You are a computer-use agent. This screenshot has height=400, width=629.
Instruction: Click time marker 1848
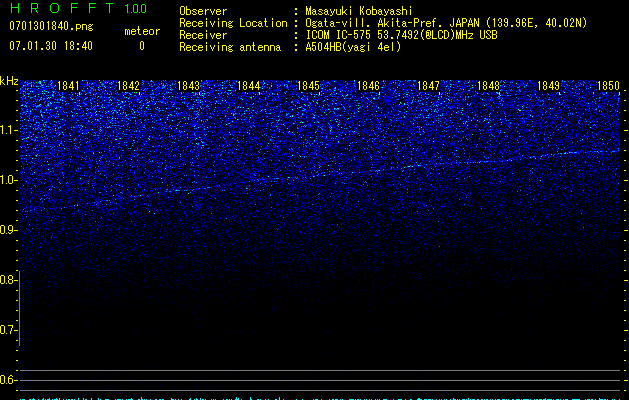pyautogui.click(x=489, y=86)
